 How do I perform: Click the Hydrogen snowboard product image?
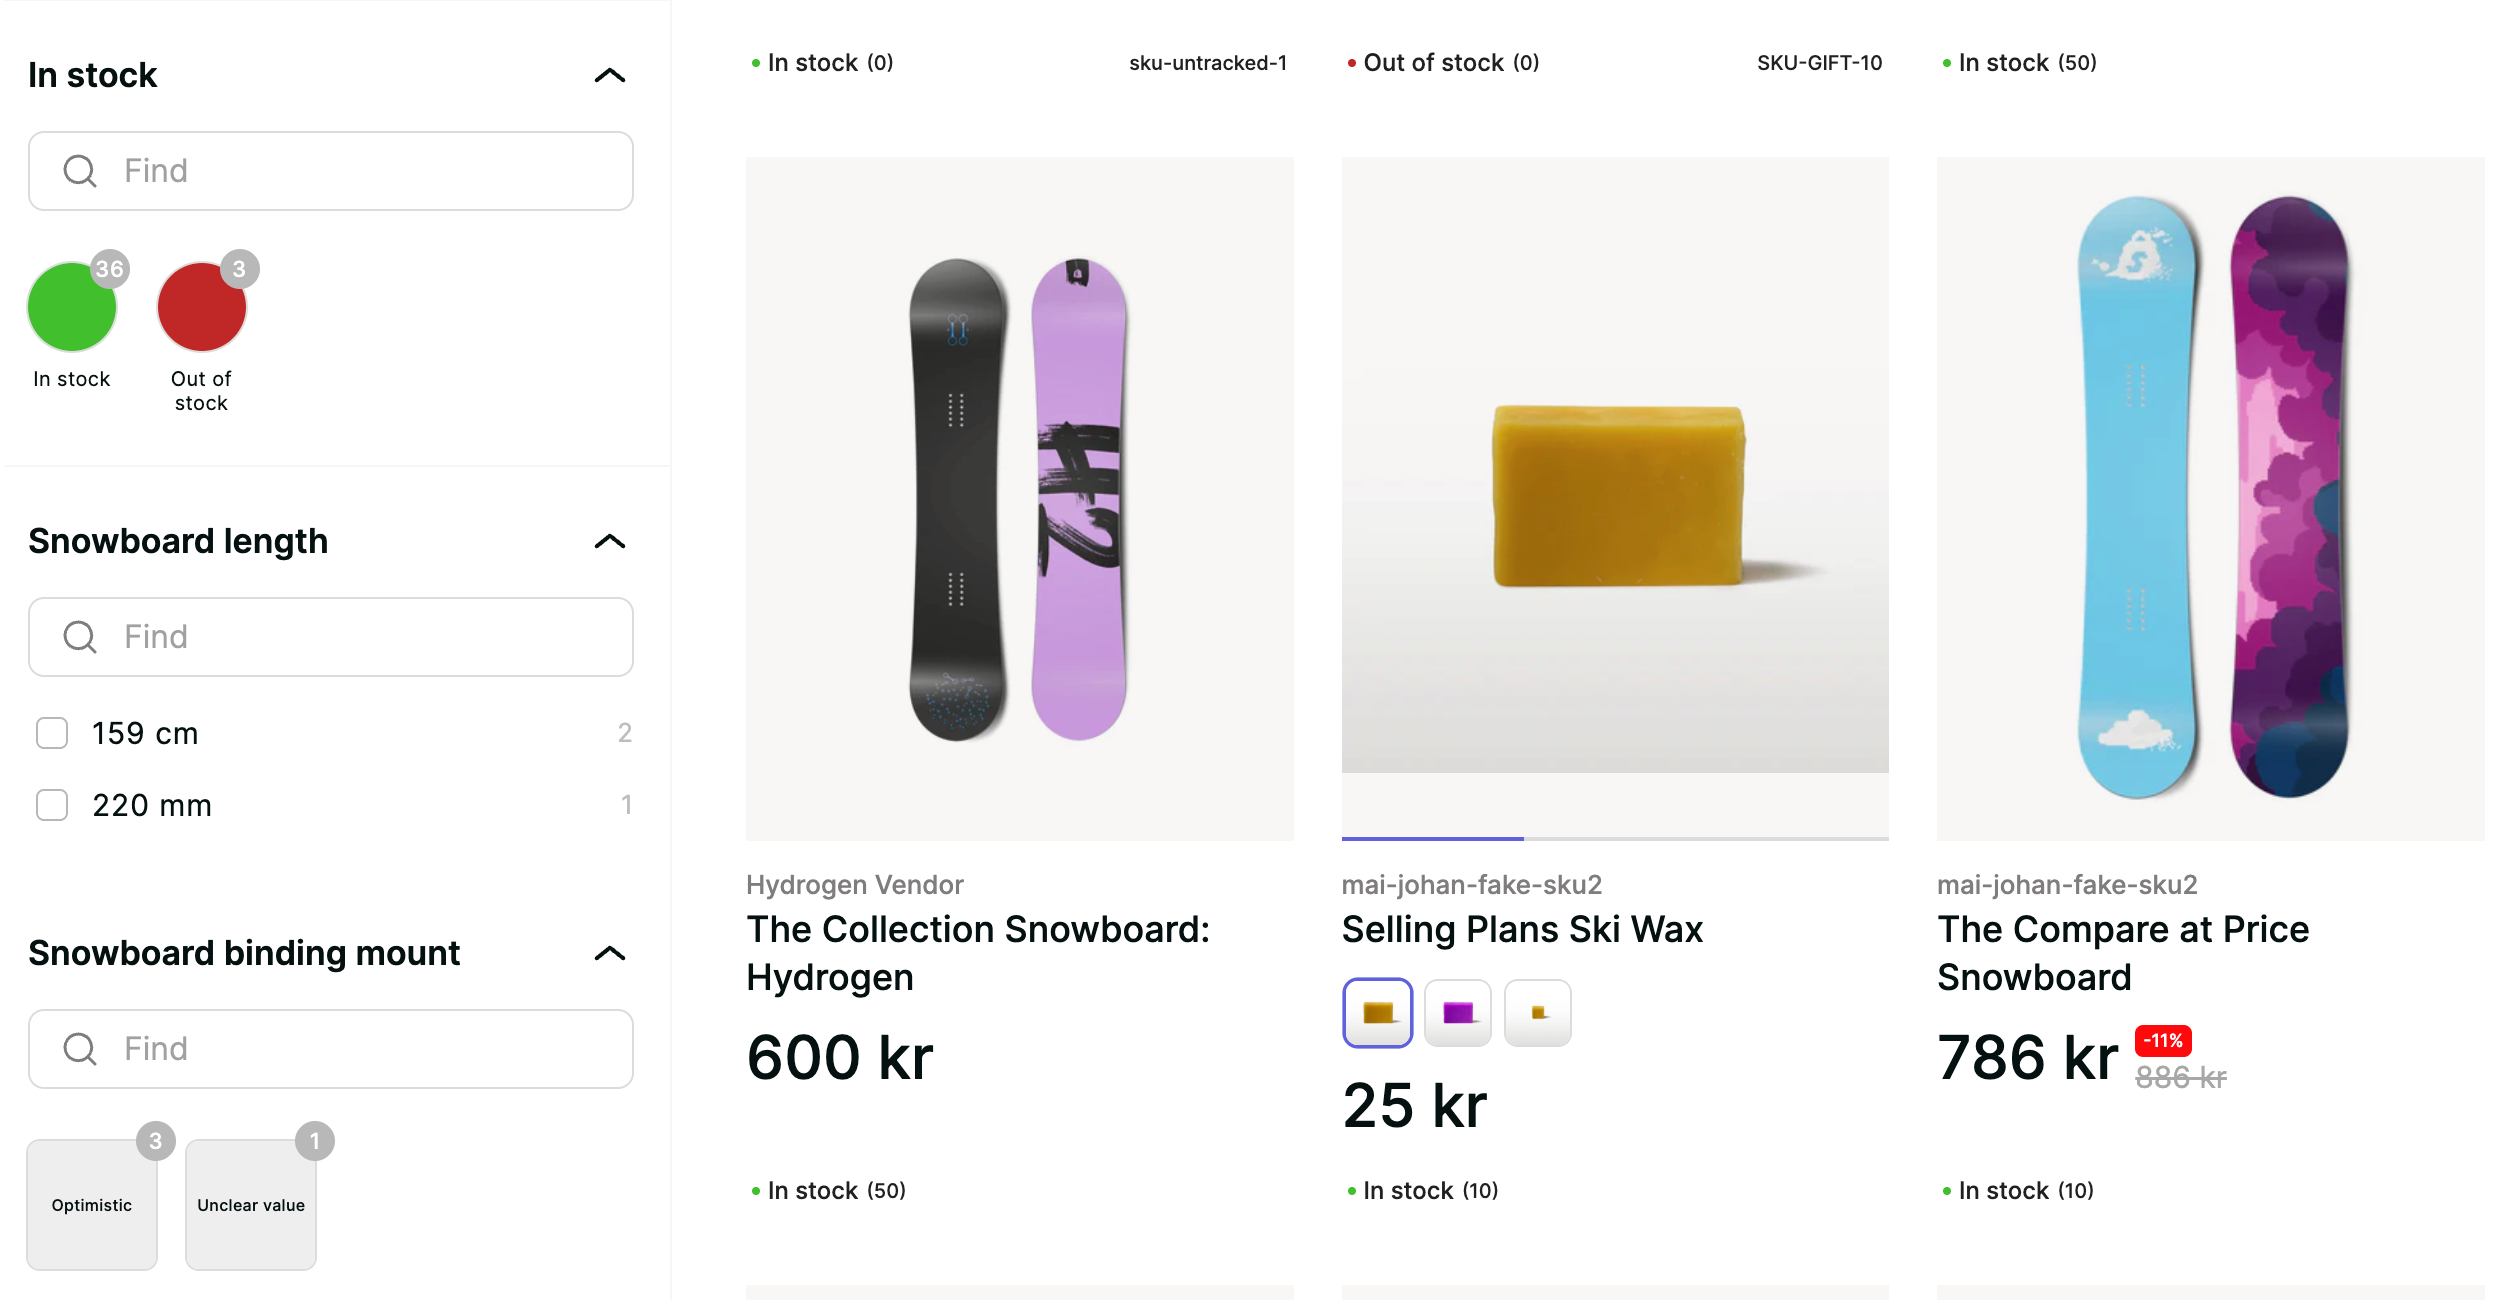1019,498
